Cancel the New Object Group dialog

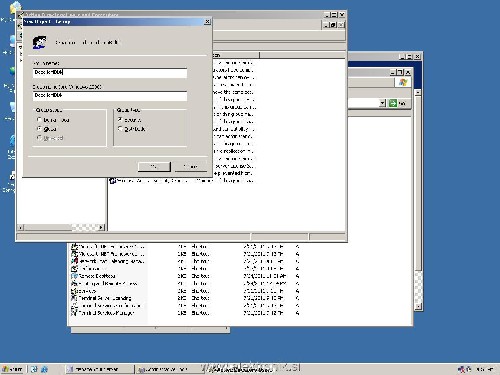click(x=191, y=166)
